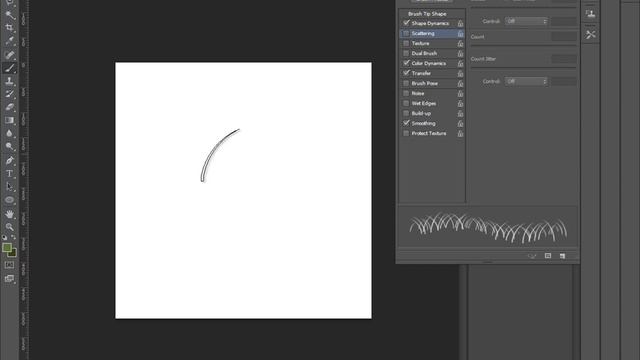Select the Eyedropper tool
Viewport: 640px width, 360px height.
pyautogui.click(x=9, y=41)
